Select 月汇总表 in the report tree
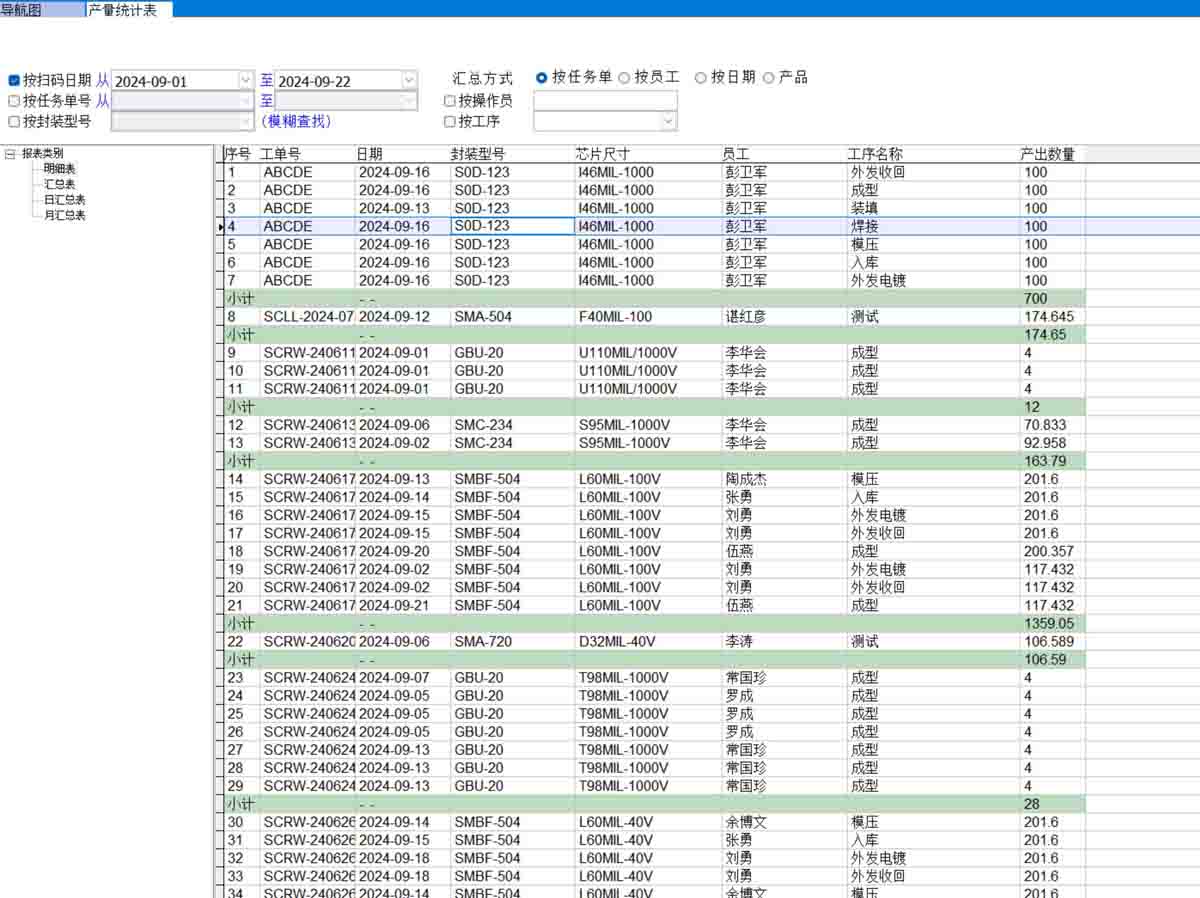Viewport: 1200px width, 898px height. (64, 215)
